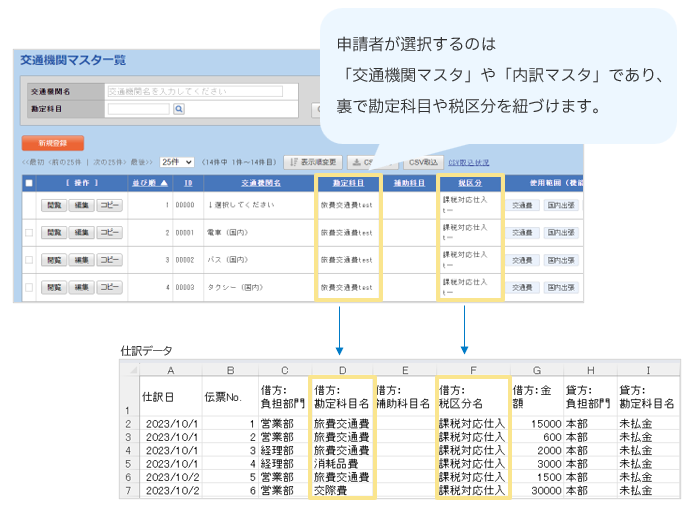Check the box for 電車（国内） row

[x=28, y=232]
